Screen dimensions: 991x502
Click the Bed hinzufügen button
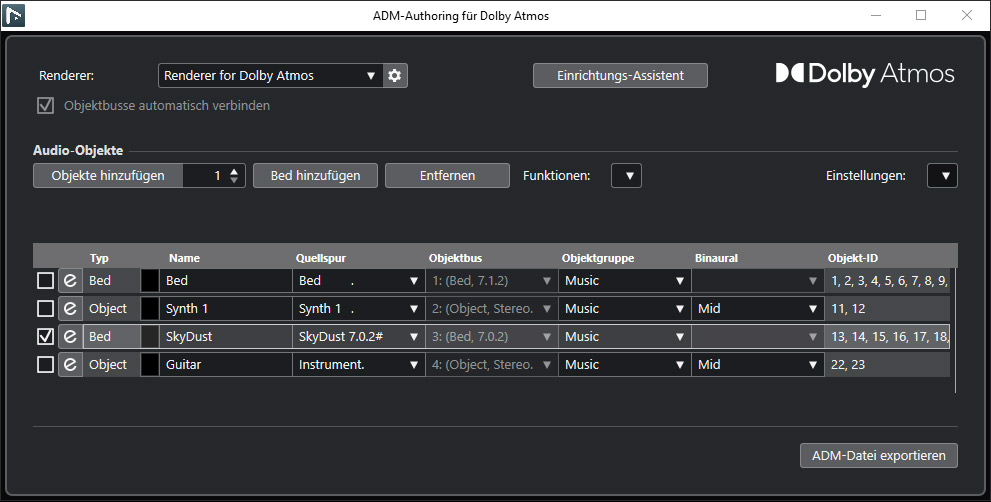tap(315, 176)
